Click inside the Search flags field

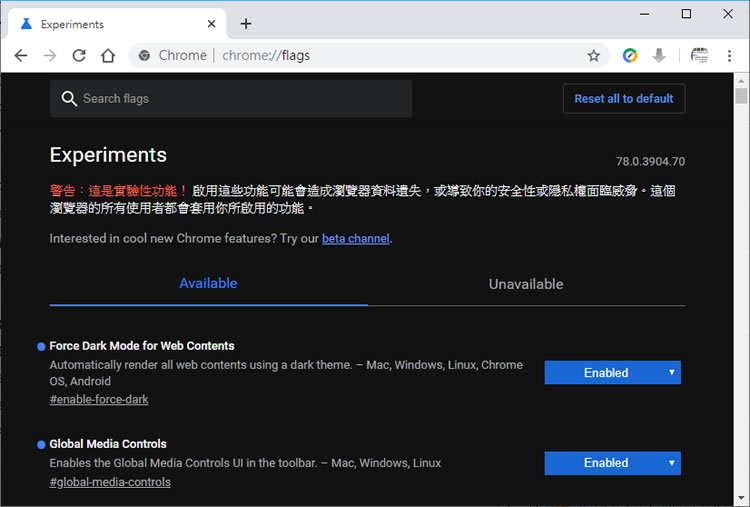[240, 99]
